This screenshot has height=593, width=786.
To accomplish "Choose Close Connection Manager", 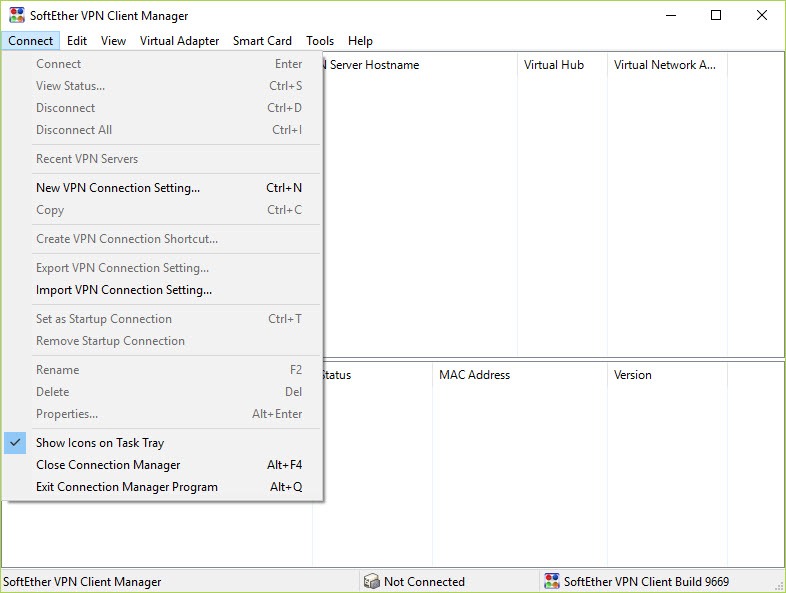I will (x=163, y=465).
